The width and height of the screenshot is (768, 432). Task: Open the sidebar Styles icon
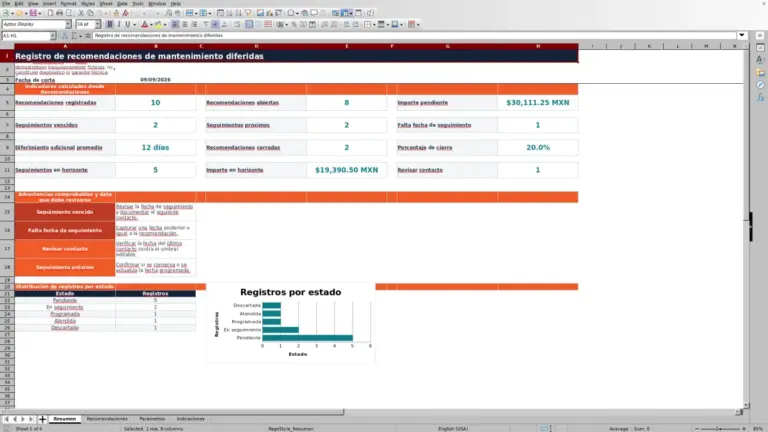760,60
